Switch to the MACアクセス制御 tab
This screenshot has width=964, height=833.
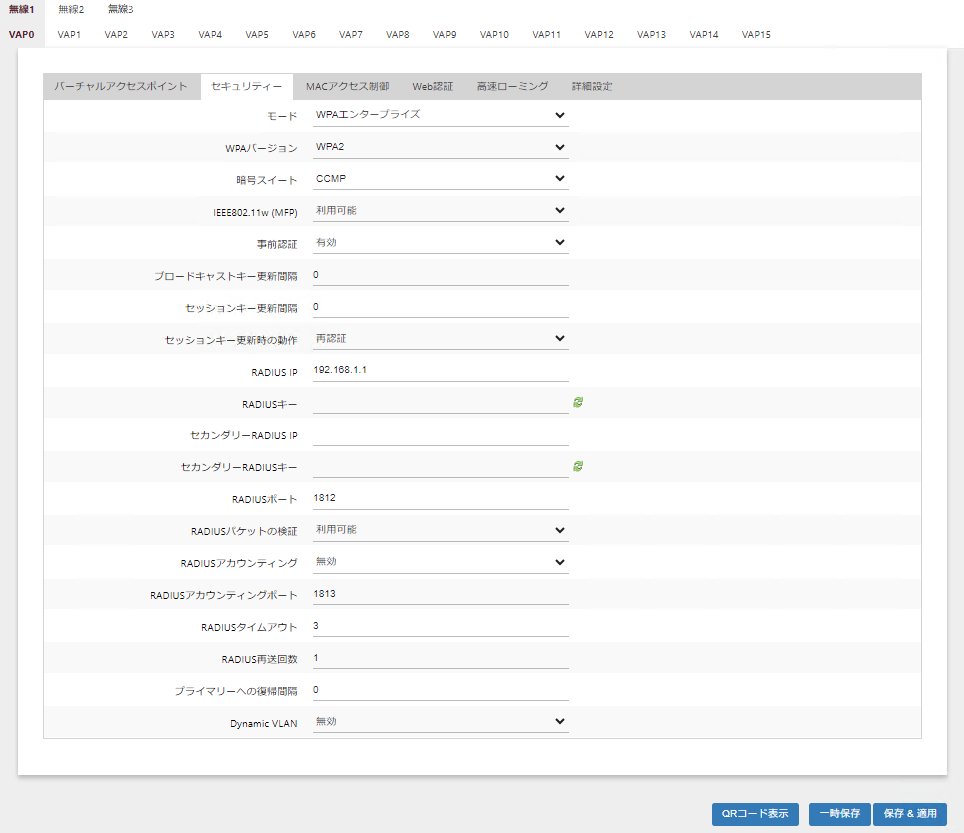coord(347,87)
